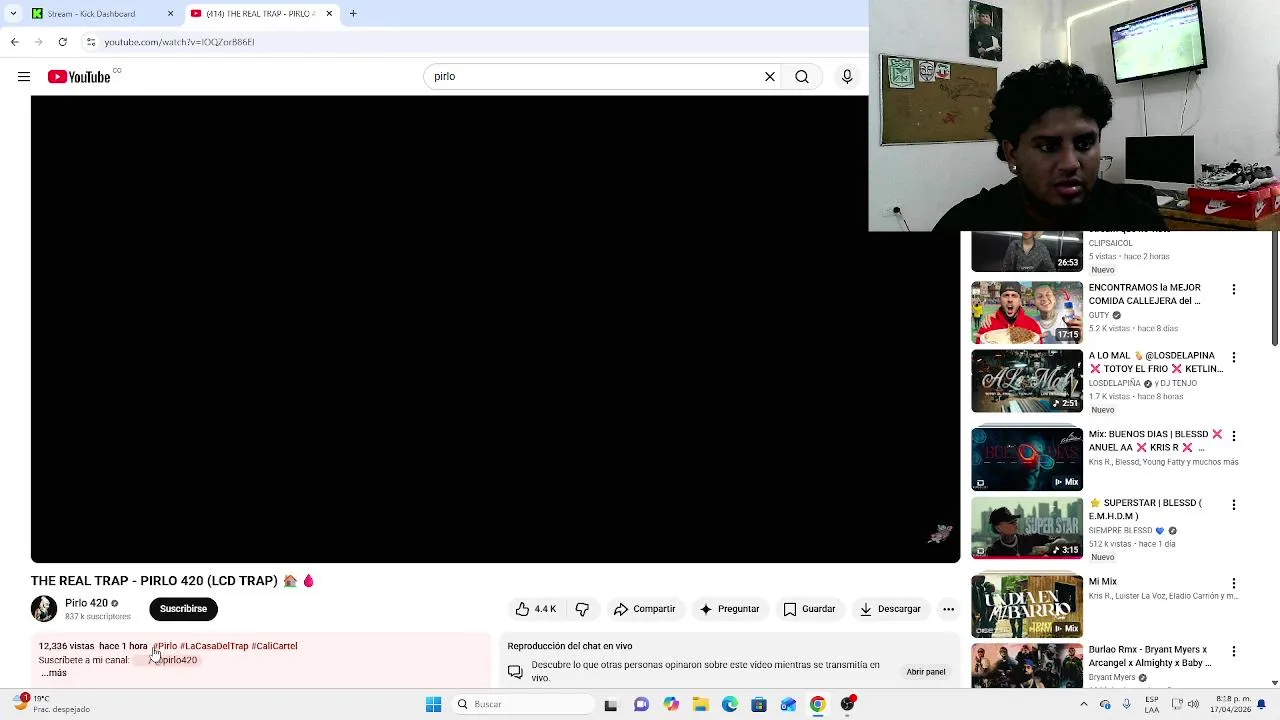Viewport: 1280px width, 720px height.
Task: Dislike the video with thumbs down
Action: (582, 609)
